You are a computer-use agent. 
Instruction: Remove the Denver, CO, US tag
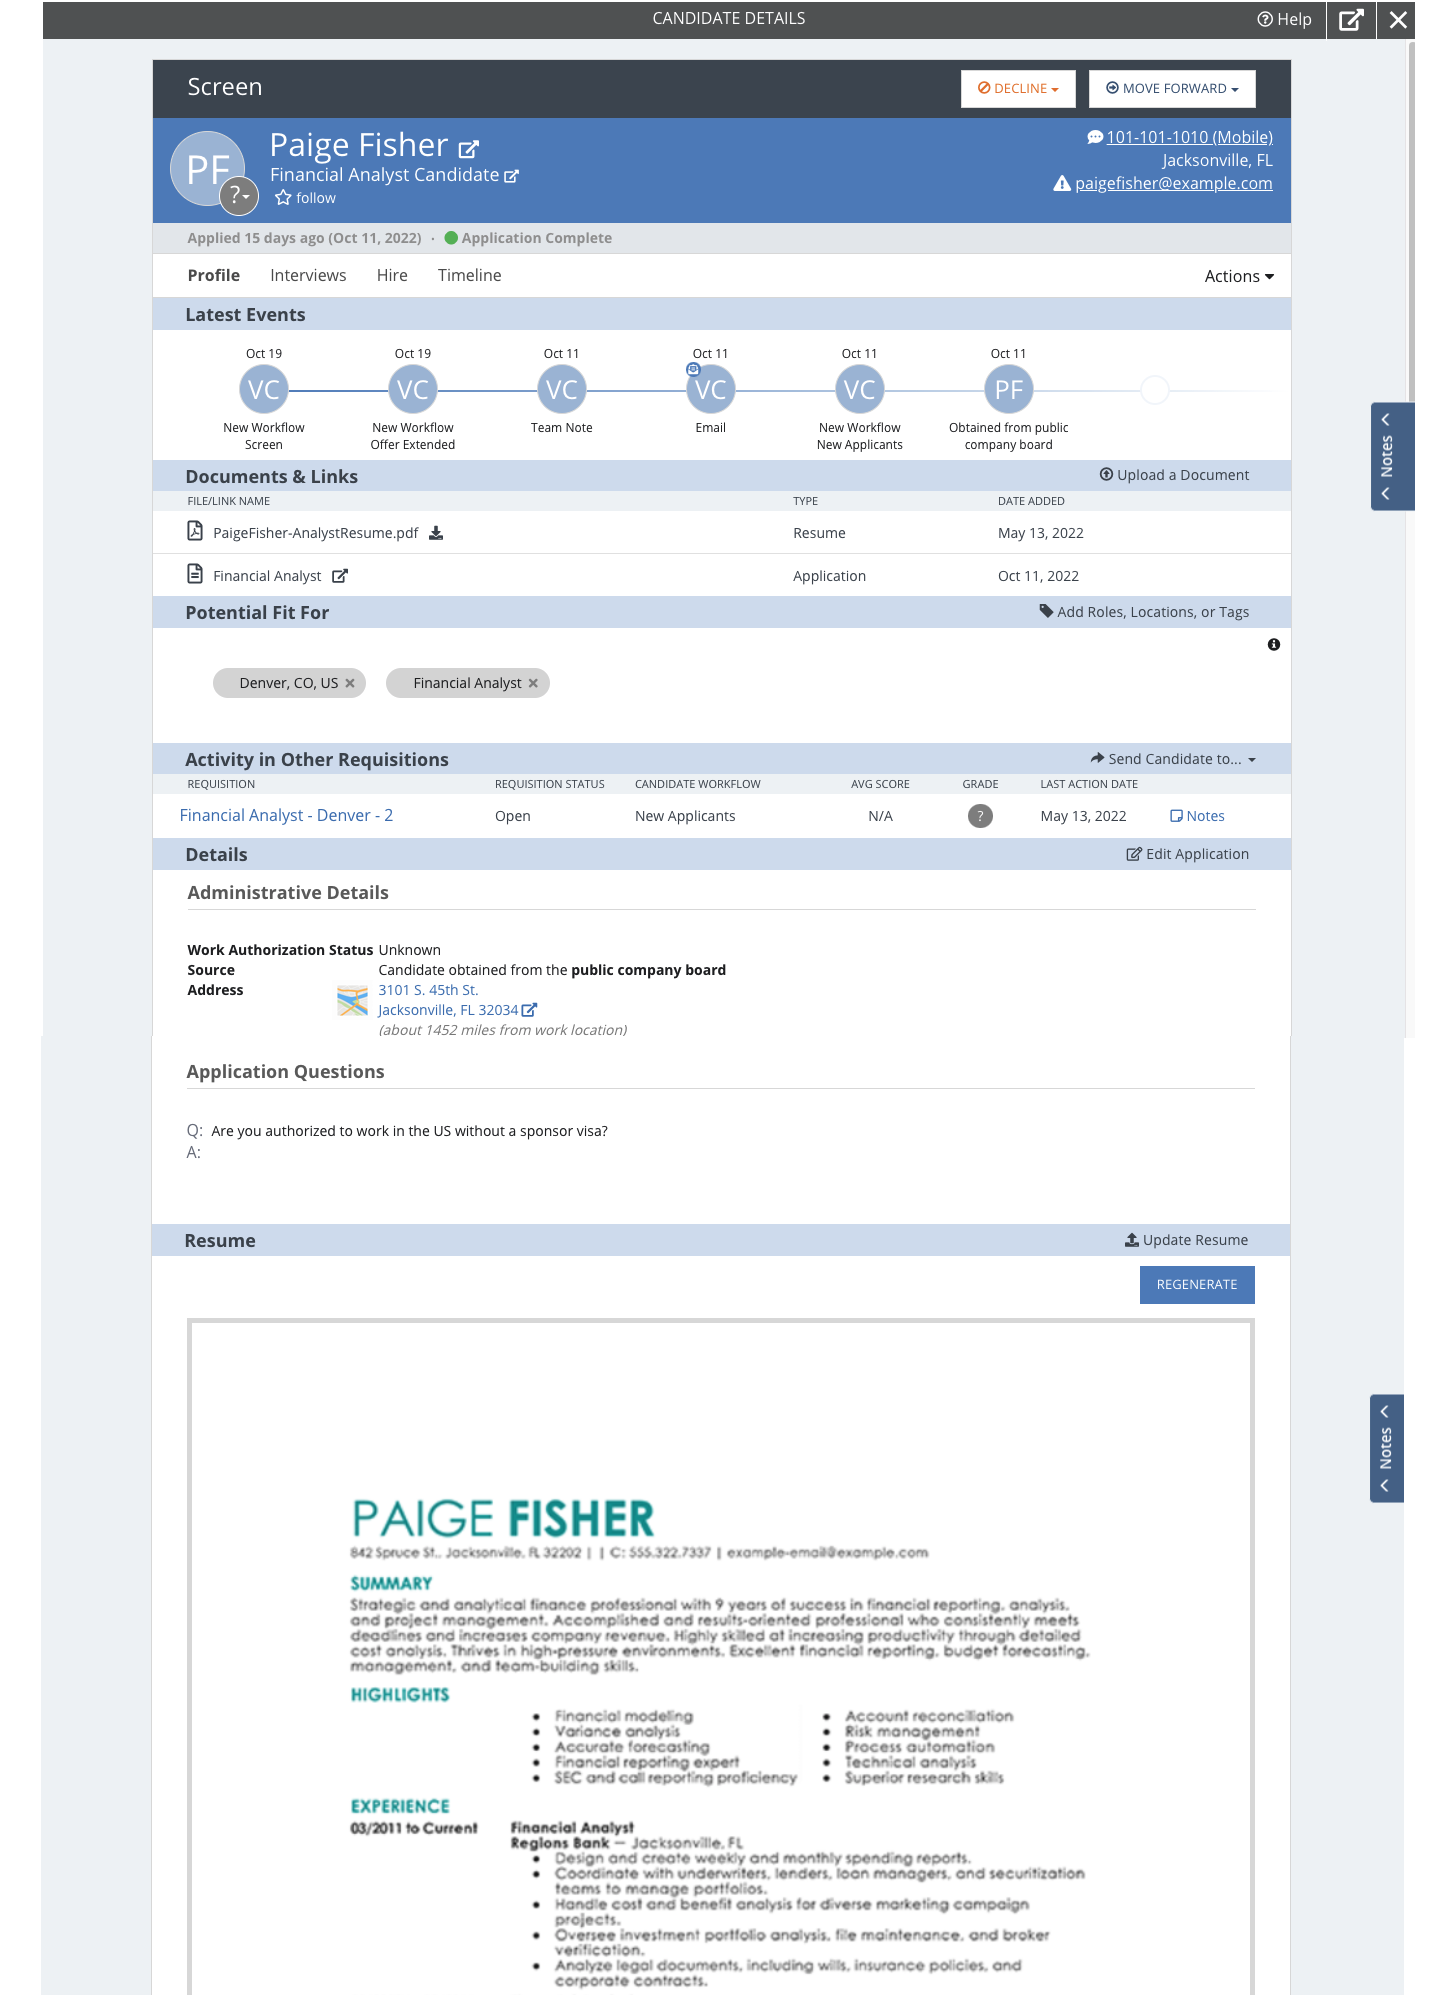point(350,683)
